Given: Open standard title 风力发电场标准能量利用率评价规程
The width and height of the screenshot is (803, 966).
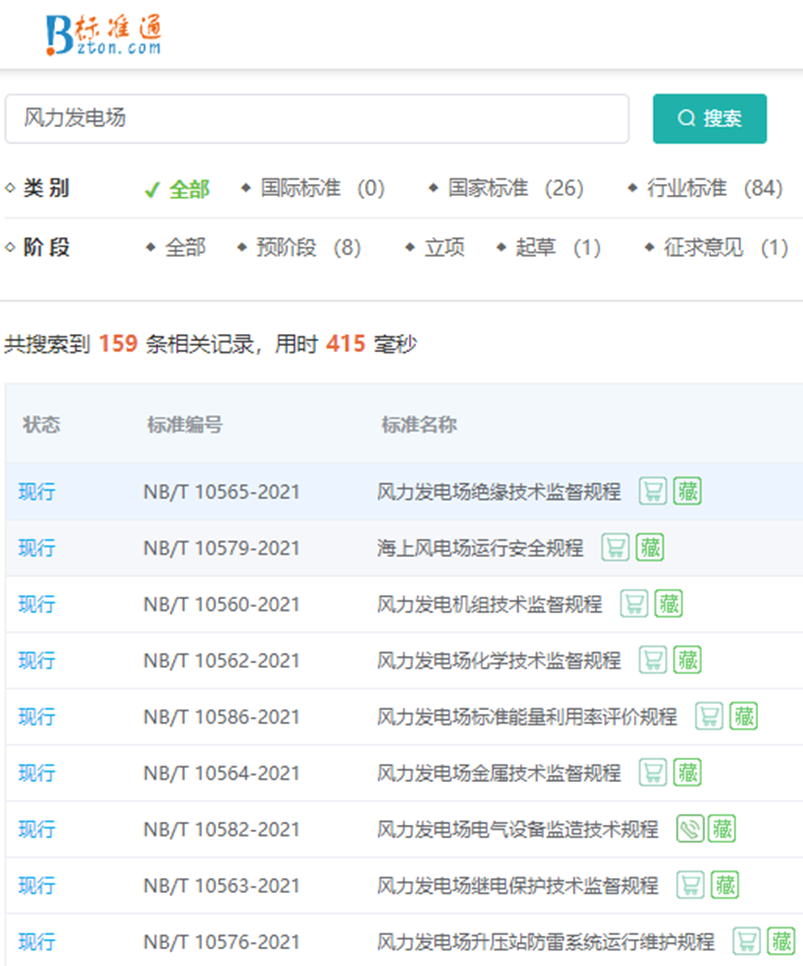Looking at the screenshot, I should (528, 716).
